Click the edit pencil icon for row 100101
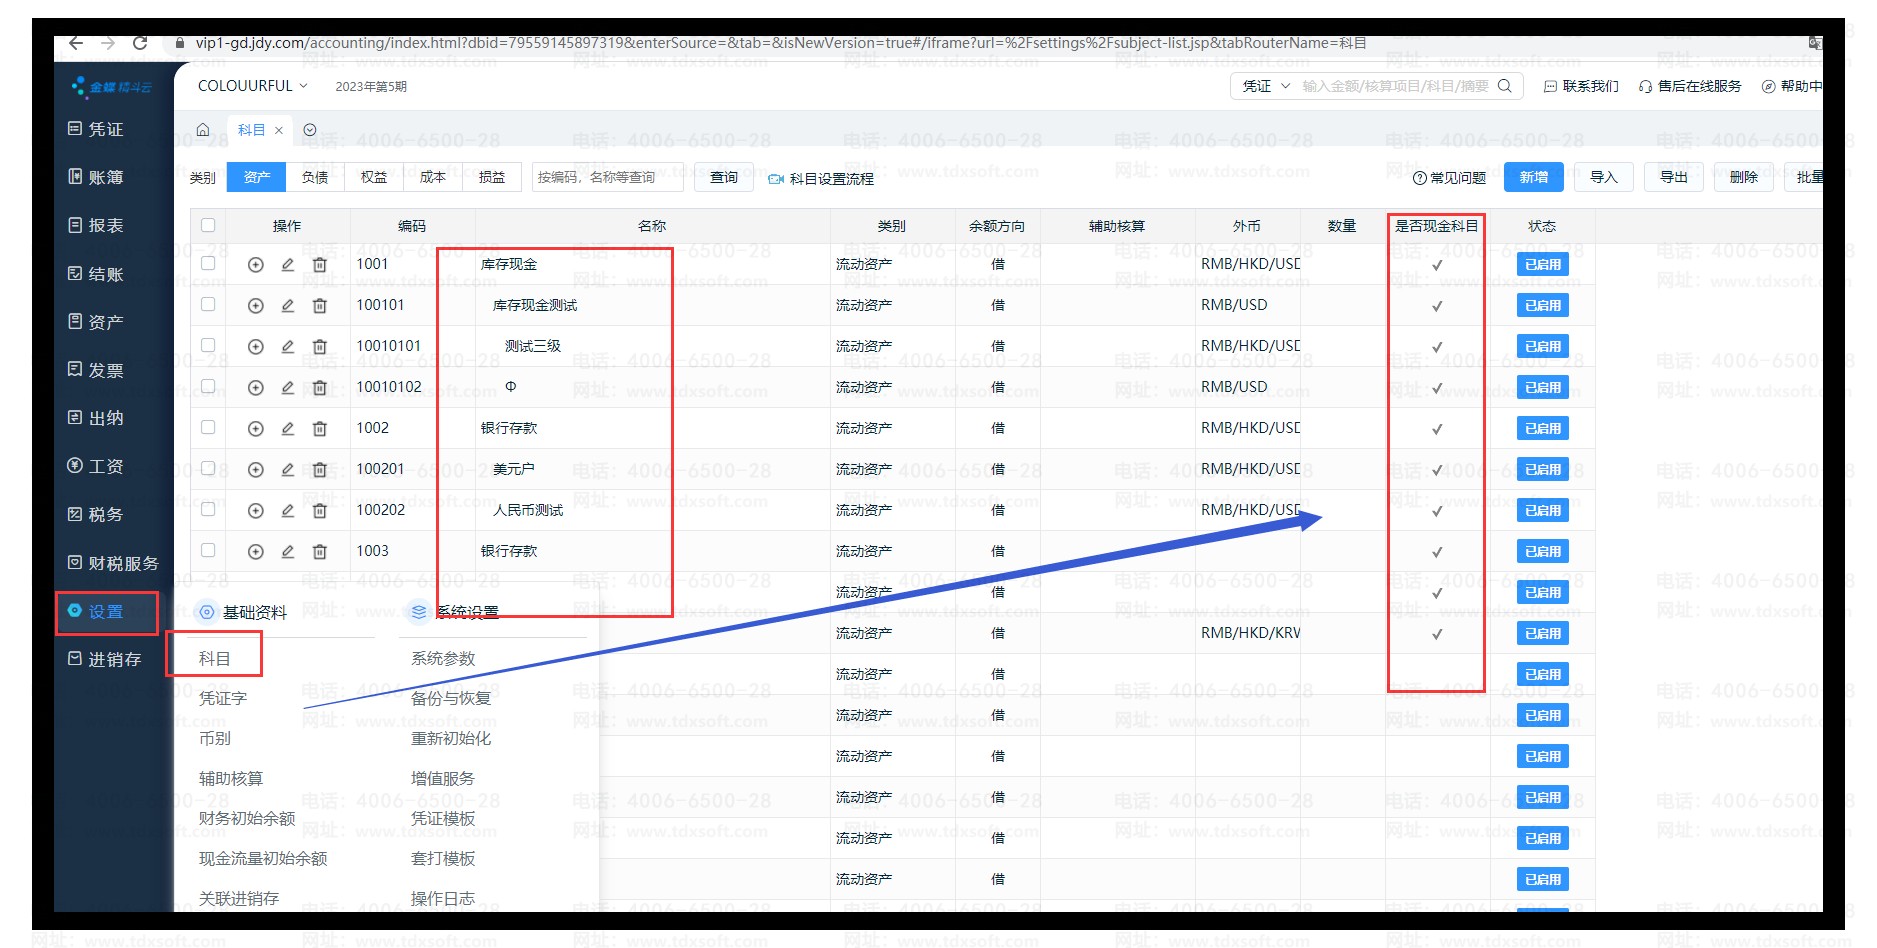Screen dimensions: 1877x948 click(287, 306)
